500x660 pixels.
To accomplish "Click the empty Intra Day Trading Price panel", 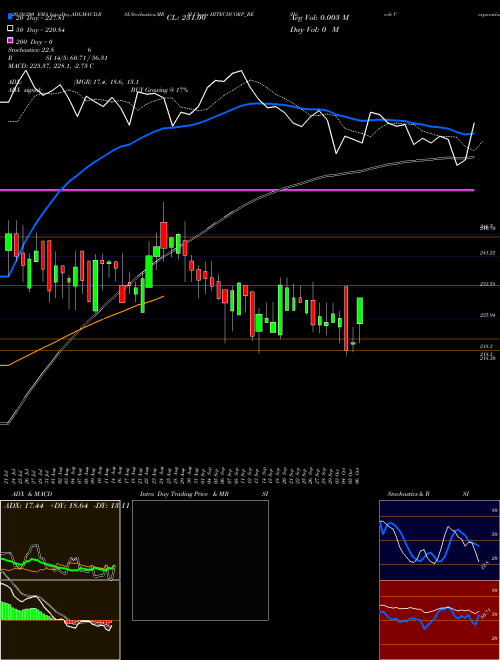I will 200,560.
